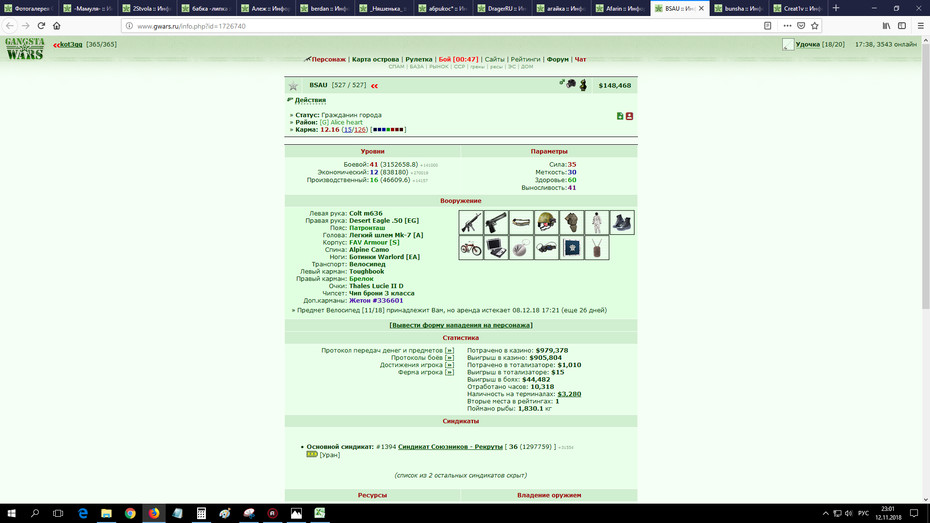The width and height of the screenshot is (930, 523).
Task: Expand the Действия actions menu
Action: pos(310,100)
